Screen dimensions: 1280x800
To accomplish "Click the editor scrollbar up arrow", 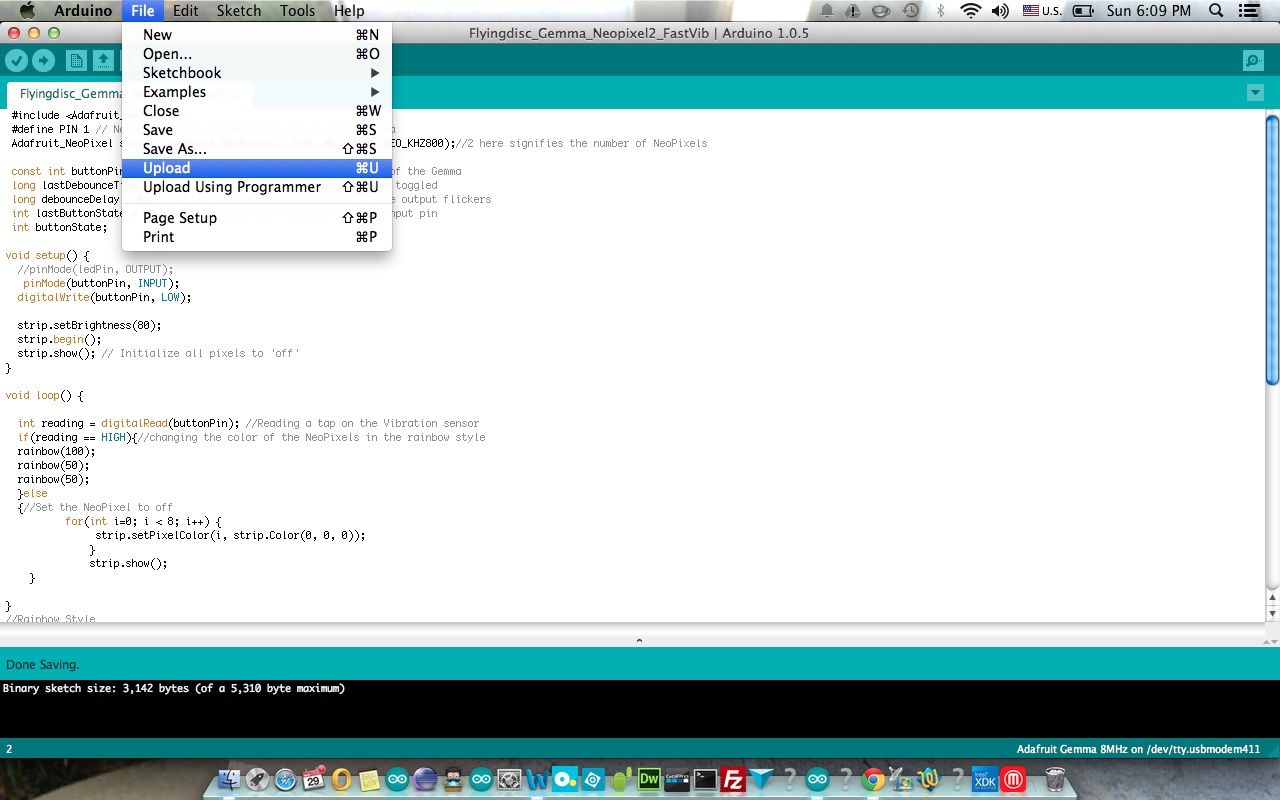I will coord(1272,597).
